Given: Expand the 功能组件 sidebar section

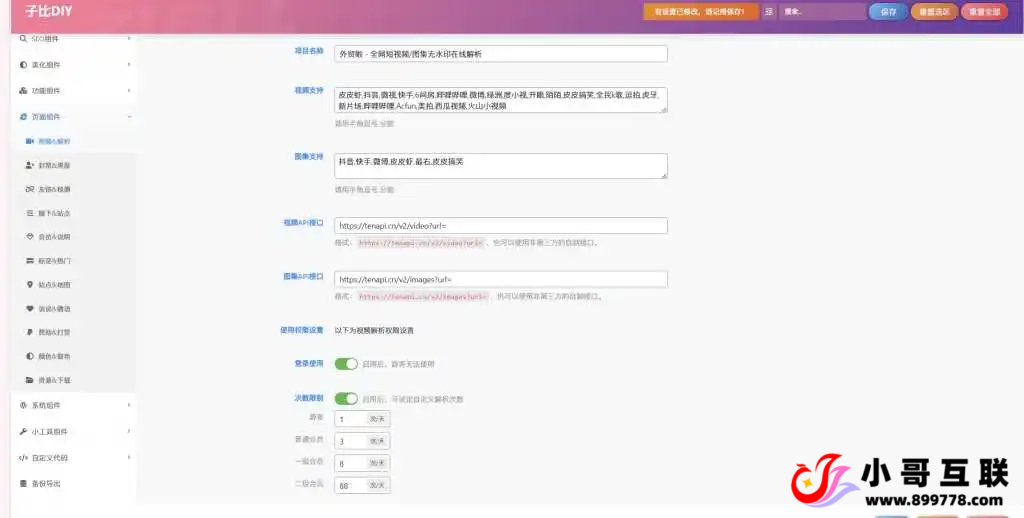Looking at the screenshot, I should click(74, 90).
